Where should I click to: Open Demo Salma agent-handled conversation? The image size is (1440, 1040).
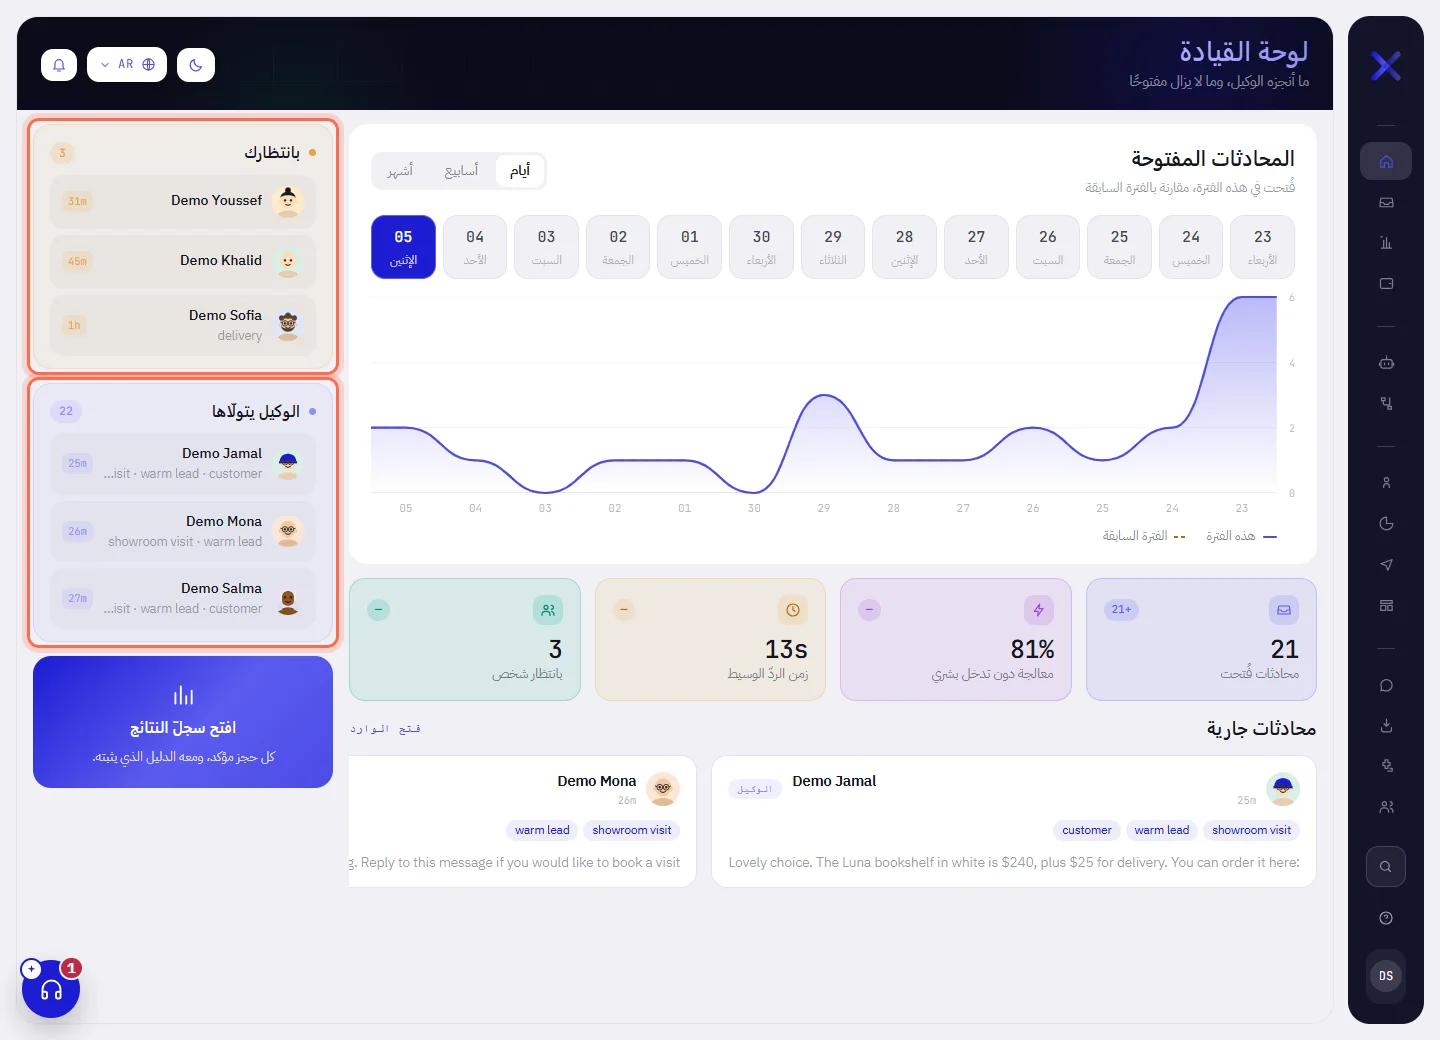(183, 598)
